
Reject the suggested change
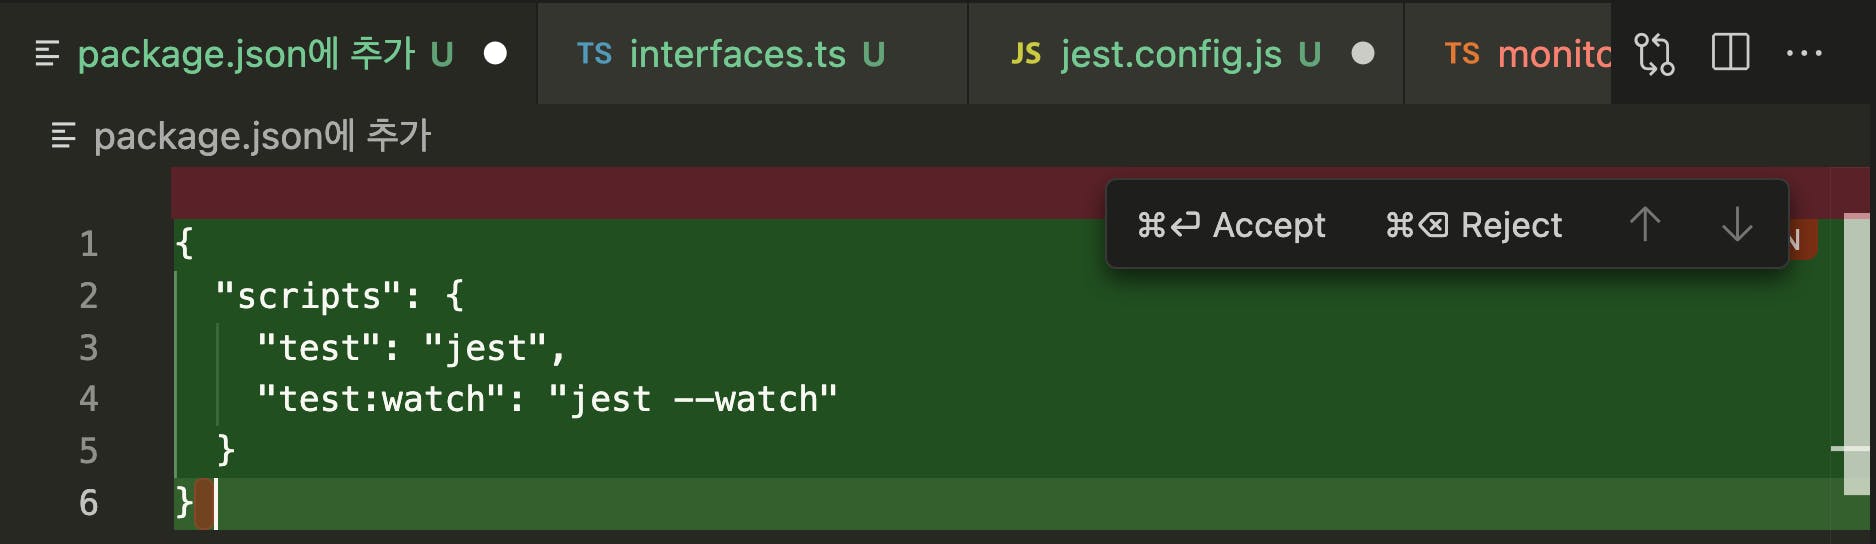point(1474,225)
